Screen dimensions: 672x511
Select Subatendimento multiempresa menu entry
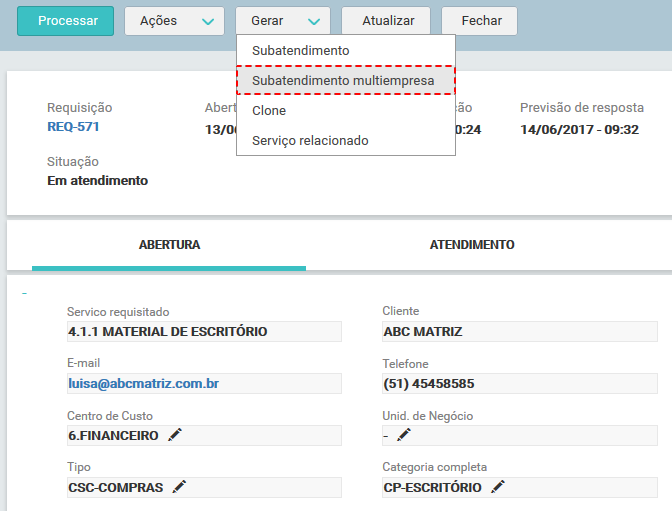point(345,80)
